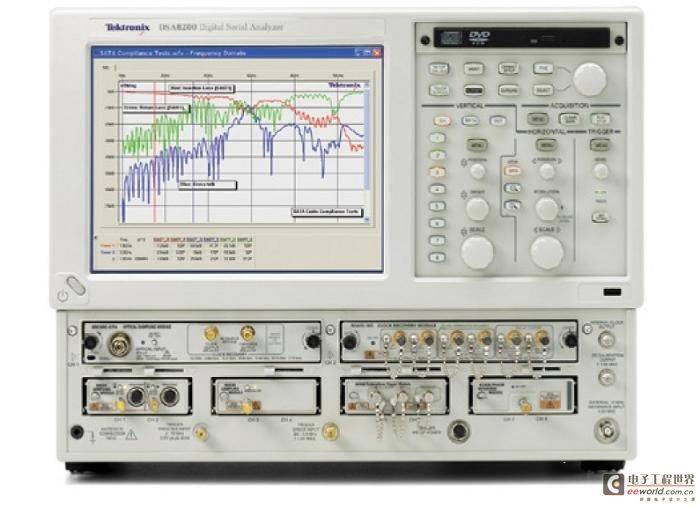The height and width of the screenshot is (508, 700).
Task: Click the trigger prescale input SMA connector
Action: click(201, 432)
